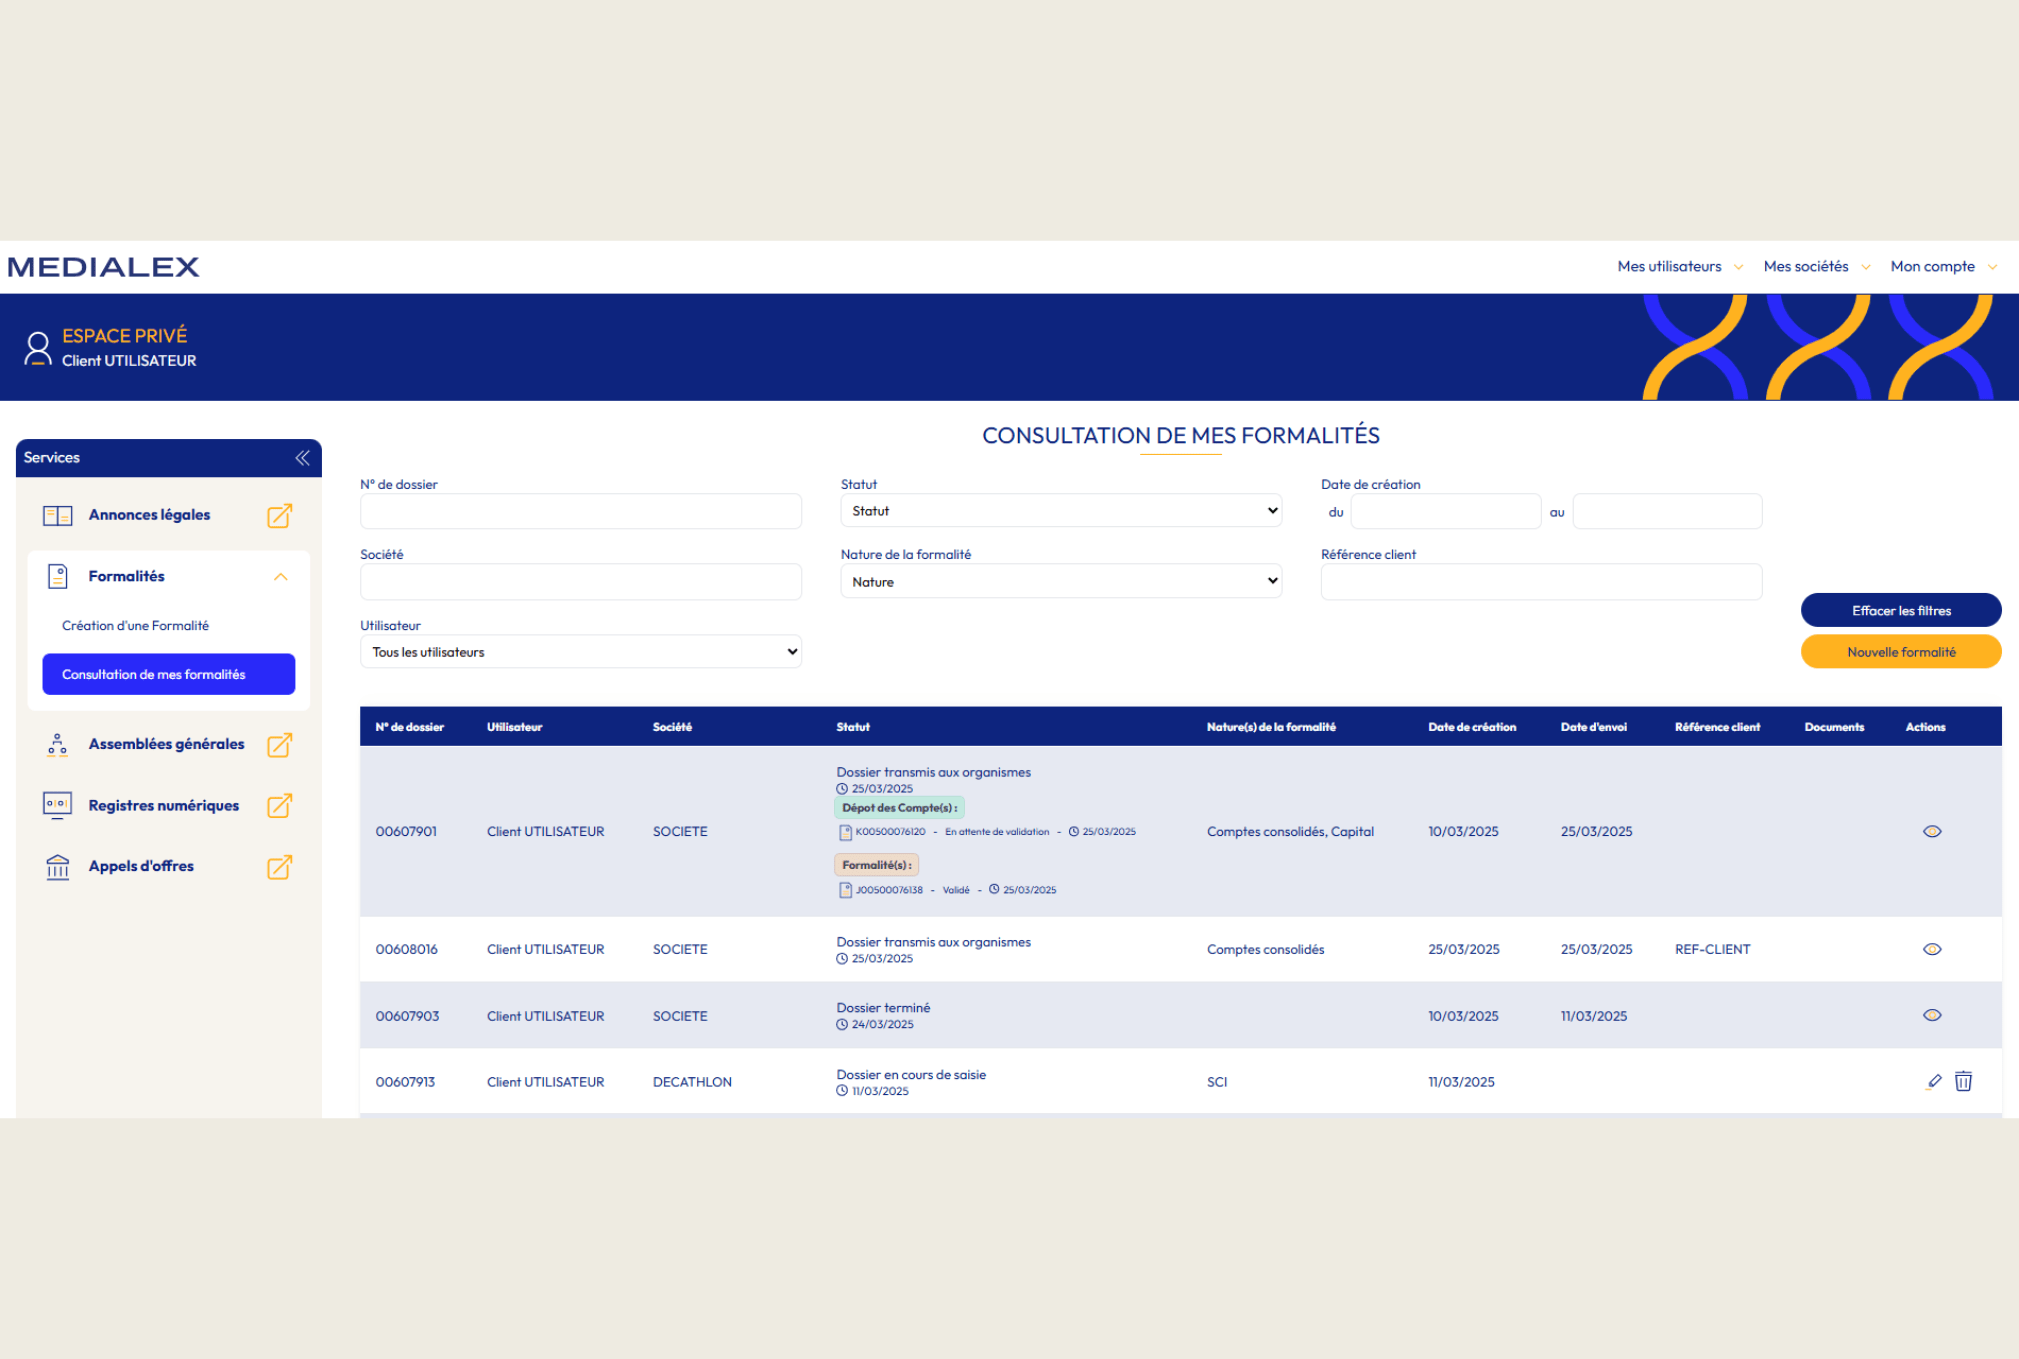Click 'Dossier terminé' status text
The height and width of the screenshot is (1359, 2019).
883,1007
